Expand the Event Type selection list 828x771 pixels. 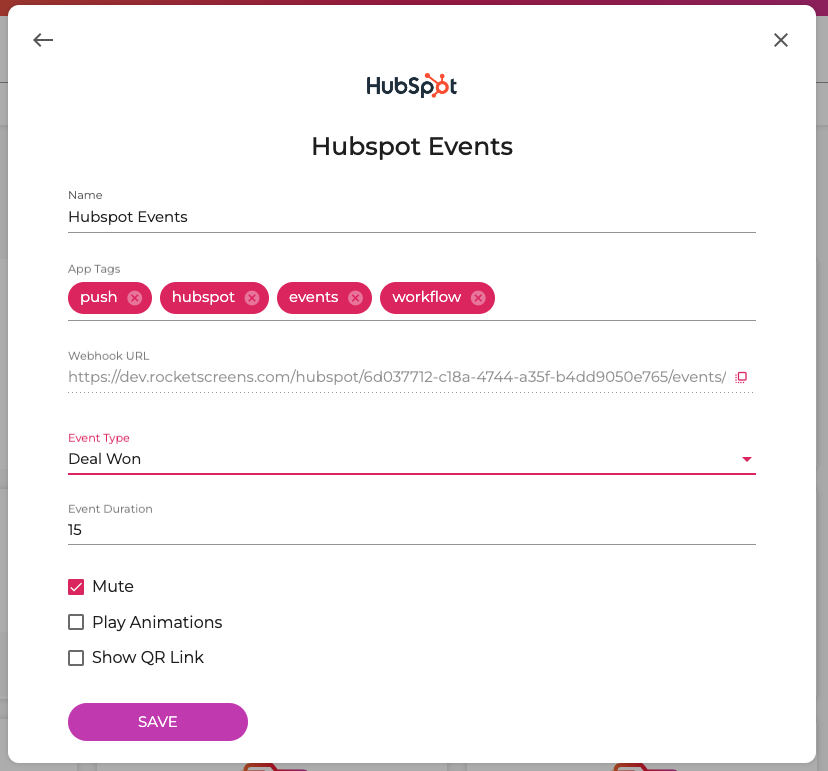[x=746, y=459]
